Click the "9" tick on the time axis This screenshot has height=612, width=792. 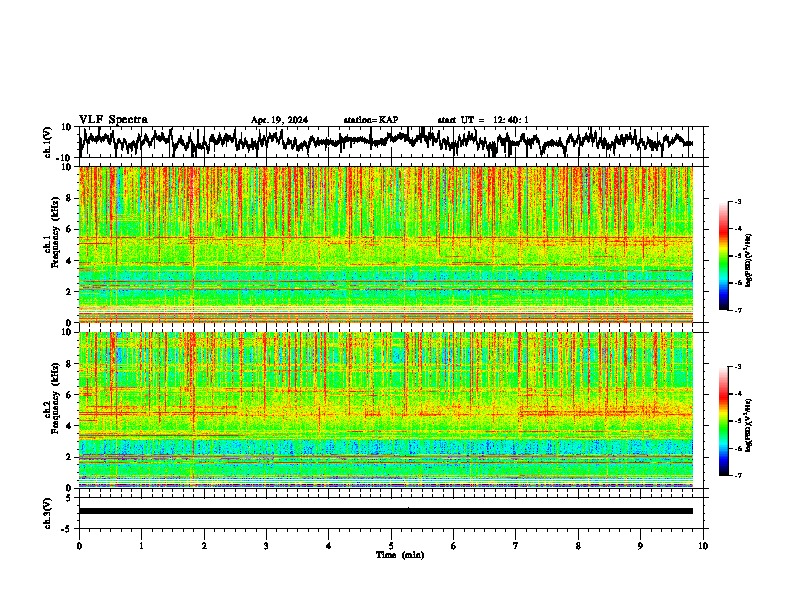640,546
